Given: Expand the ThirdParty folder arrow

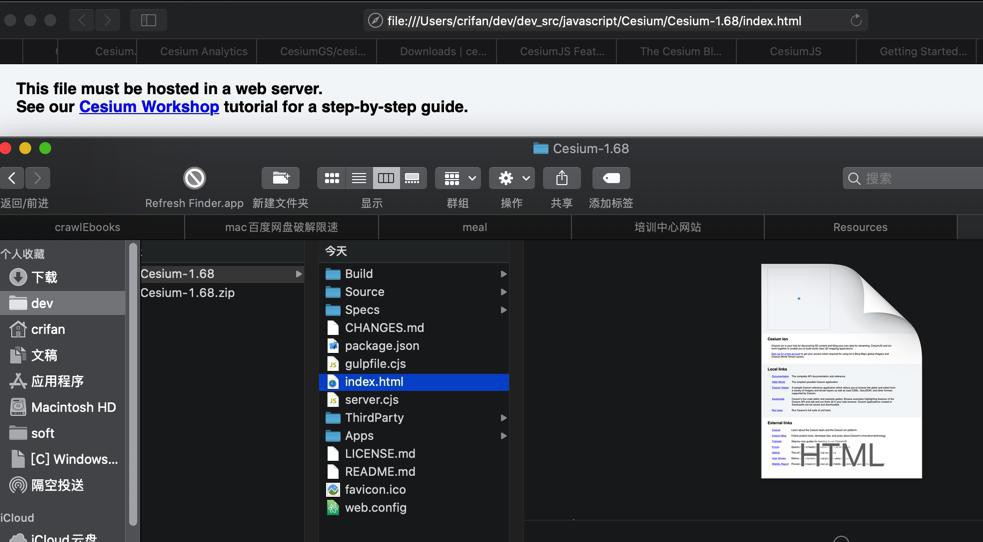Looking at the screenshot, I should click(503, 418).
